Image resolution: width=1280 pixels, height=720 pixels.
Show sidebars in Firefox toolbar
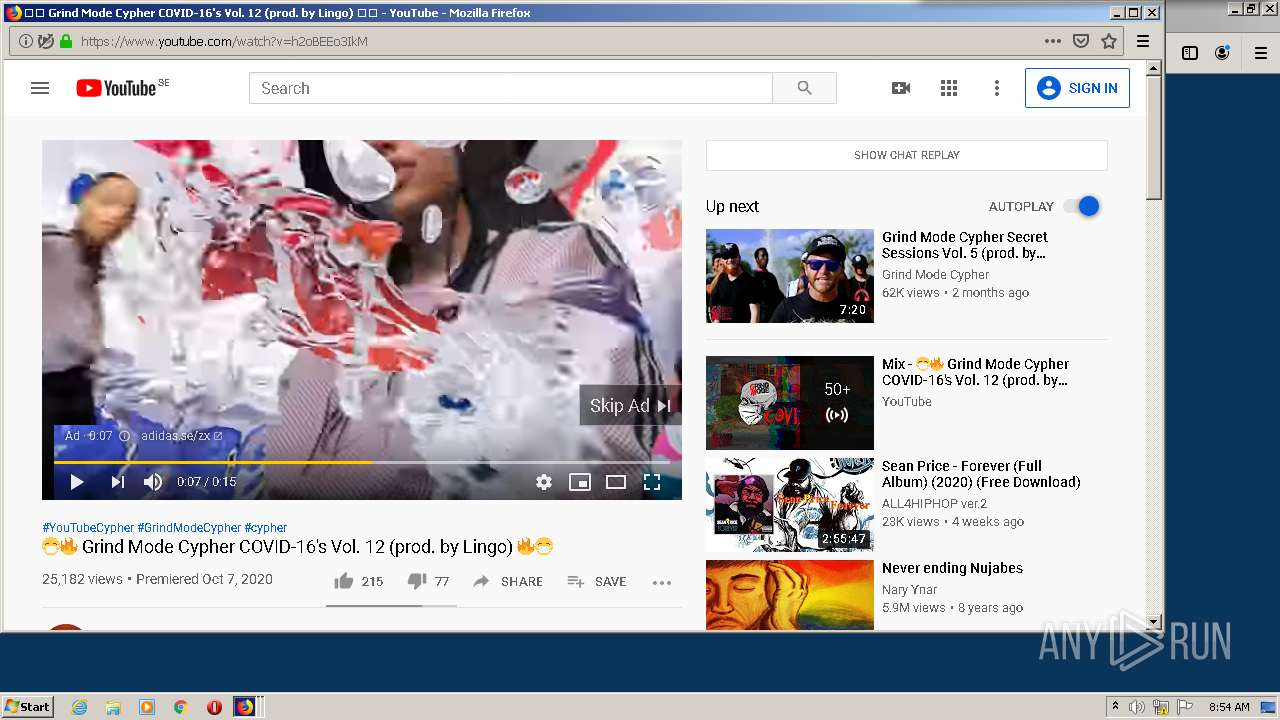(x=1190, y=53)
